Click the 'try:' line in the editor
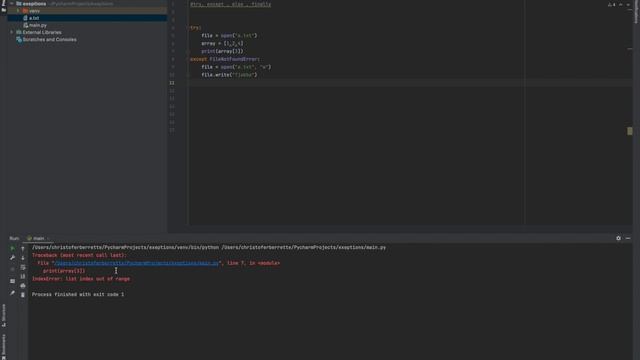 tap(196, 28)
